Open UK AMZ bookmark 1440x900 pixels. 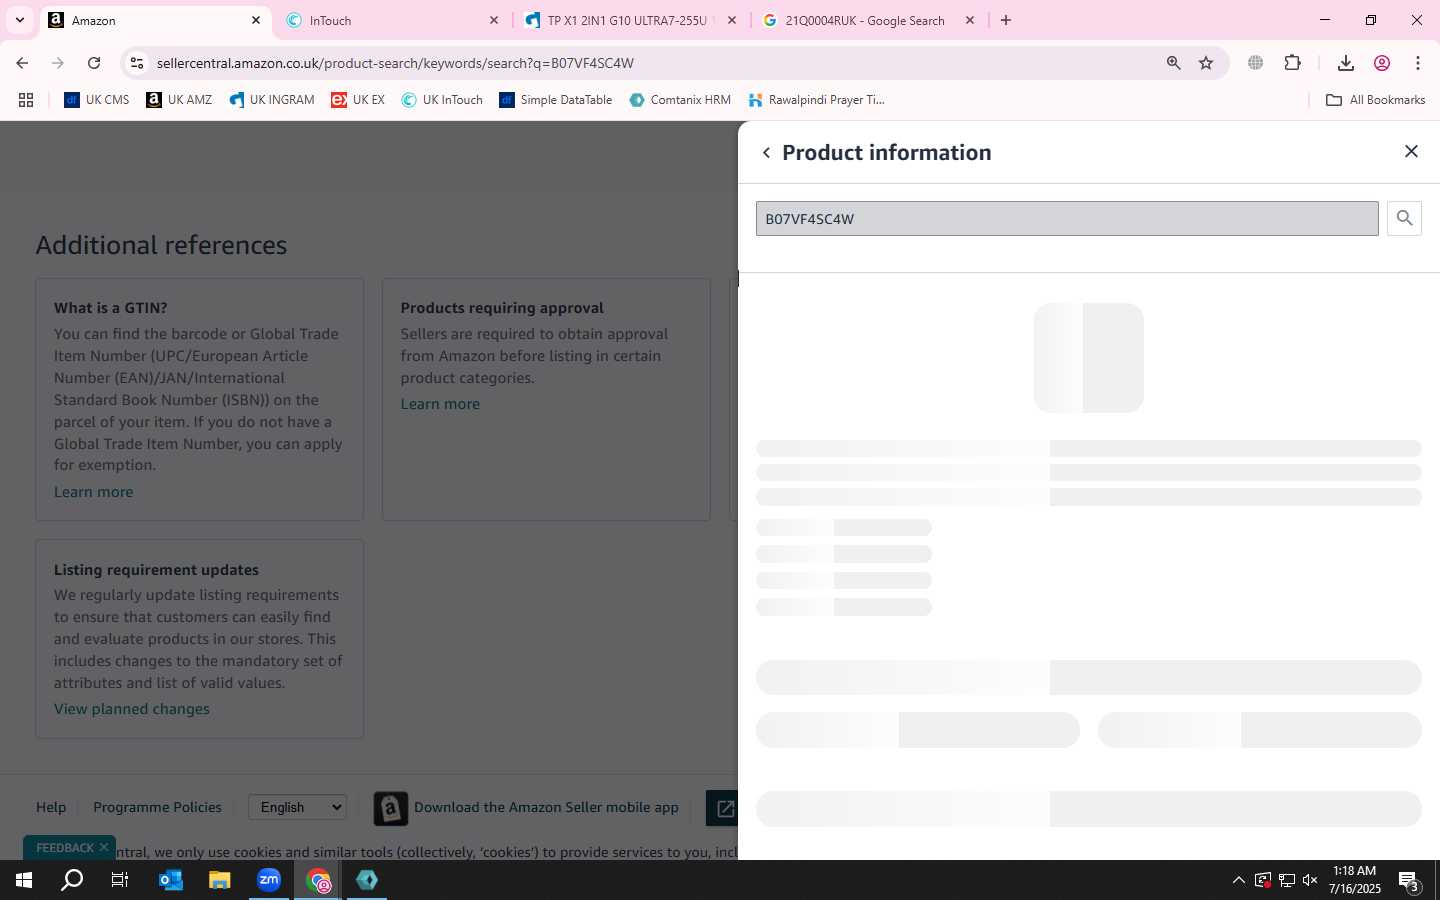click(179, 100)
